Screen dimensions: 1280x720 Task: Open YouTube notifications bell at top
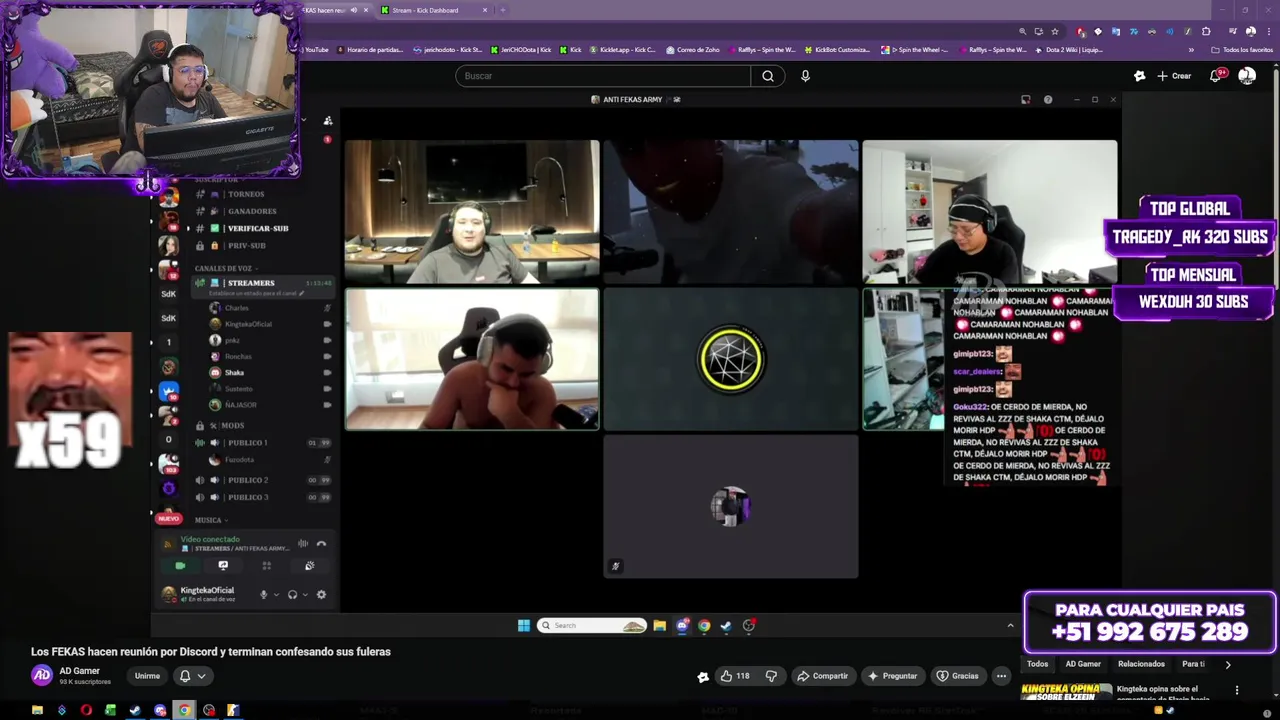tap(1216, 76)
